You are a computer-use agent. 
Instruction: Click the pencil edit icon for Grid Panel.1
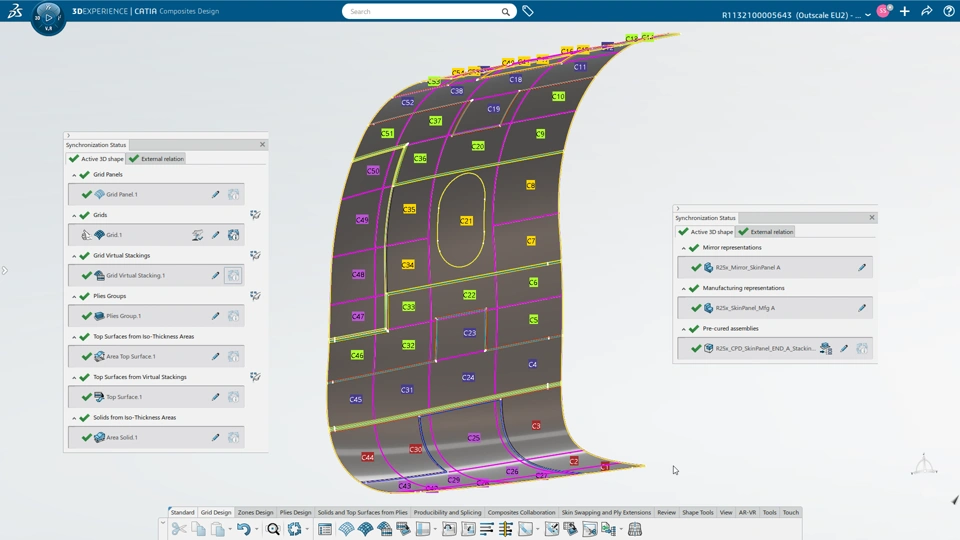coord(216,194)
